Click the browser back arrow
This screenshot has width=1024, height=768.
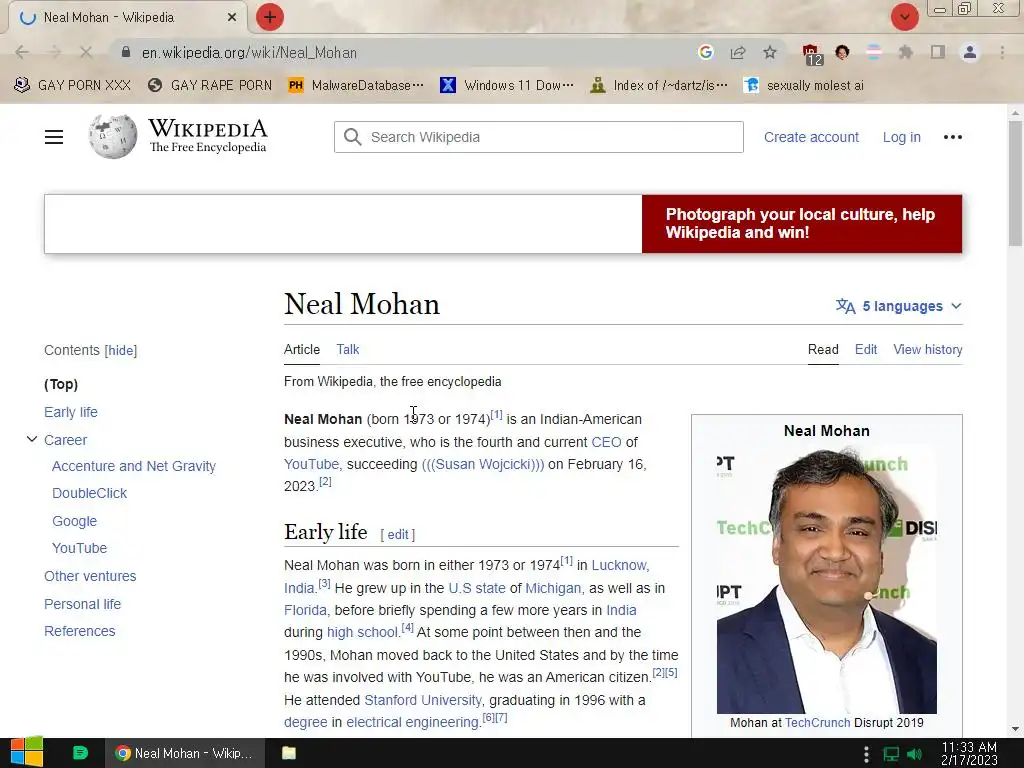point(22,52)
